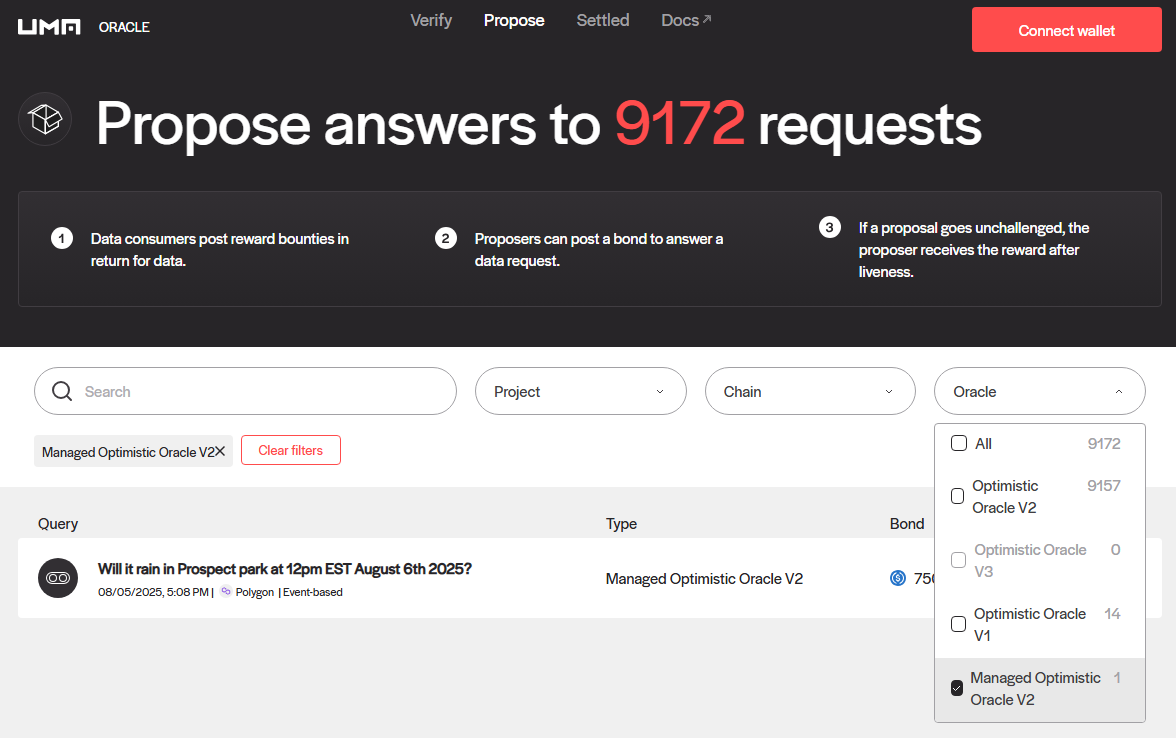Check the All oracle checkbox

958,443
